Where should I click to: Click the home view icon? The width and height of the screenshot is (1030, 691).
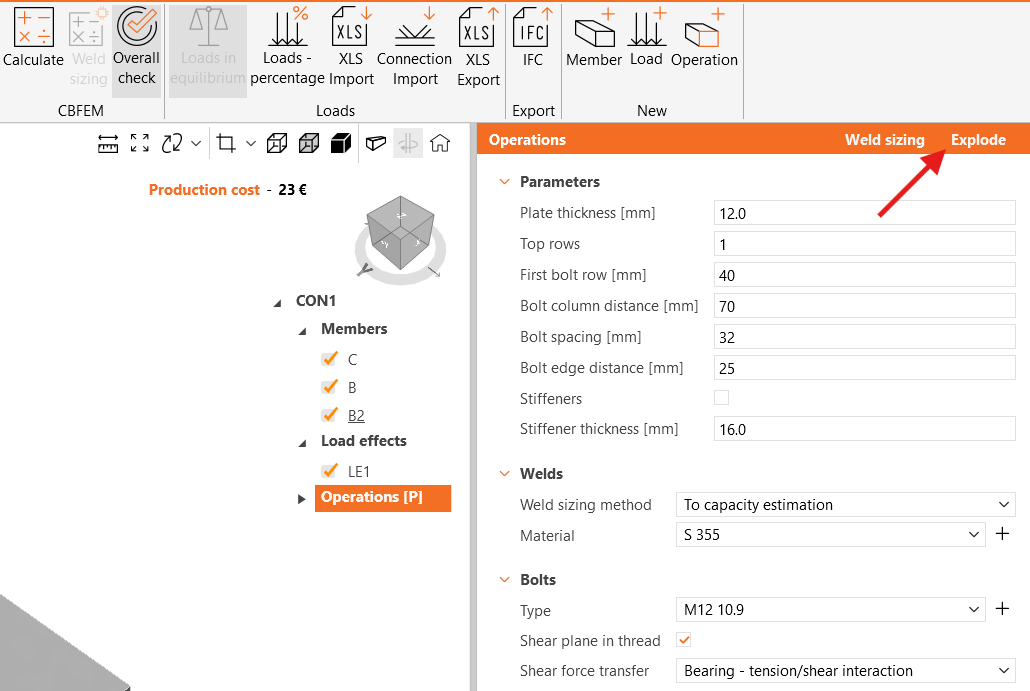(x=440, y=144)
